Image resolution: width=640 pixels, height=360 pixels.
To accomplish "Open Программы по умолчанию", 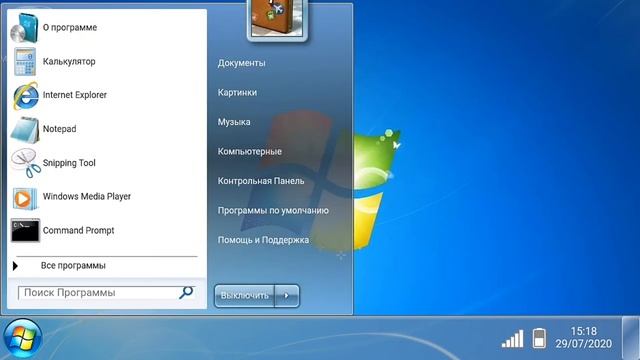I will 273,211.
